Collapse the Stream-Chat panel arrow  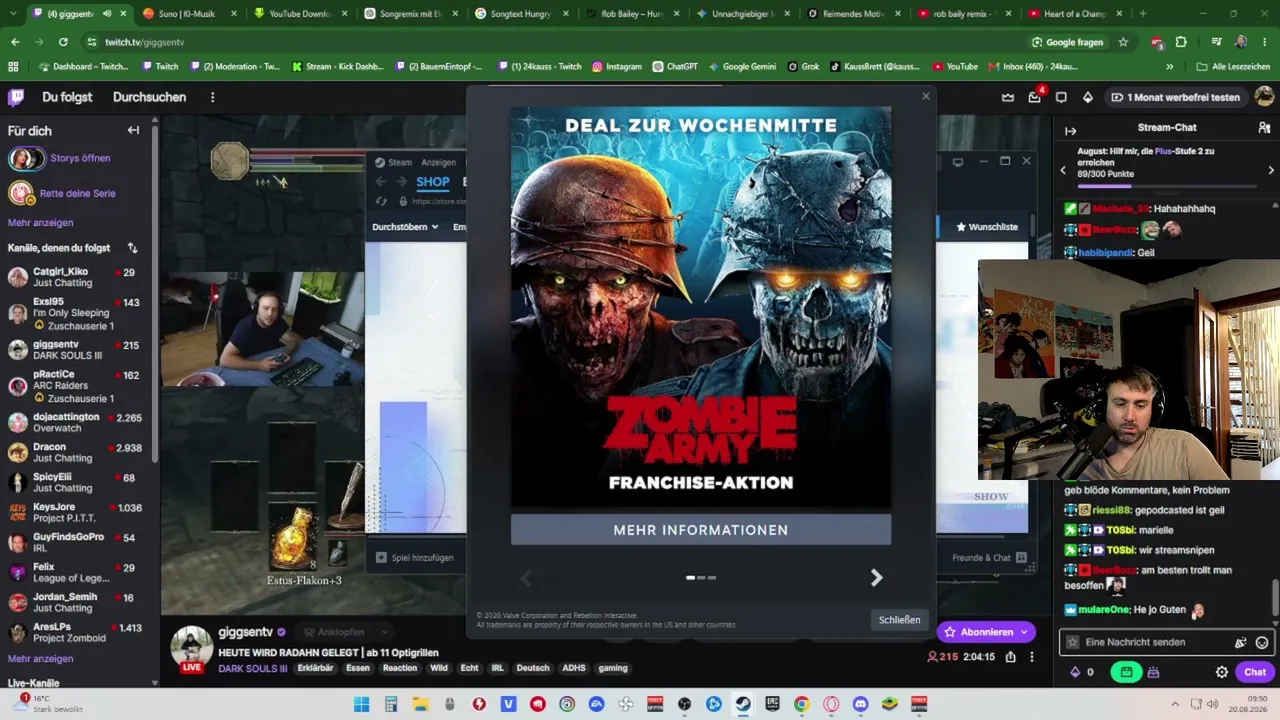(x=1070, y=131)
